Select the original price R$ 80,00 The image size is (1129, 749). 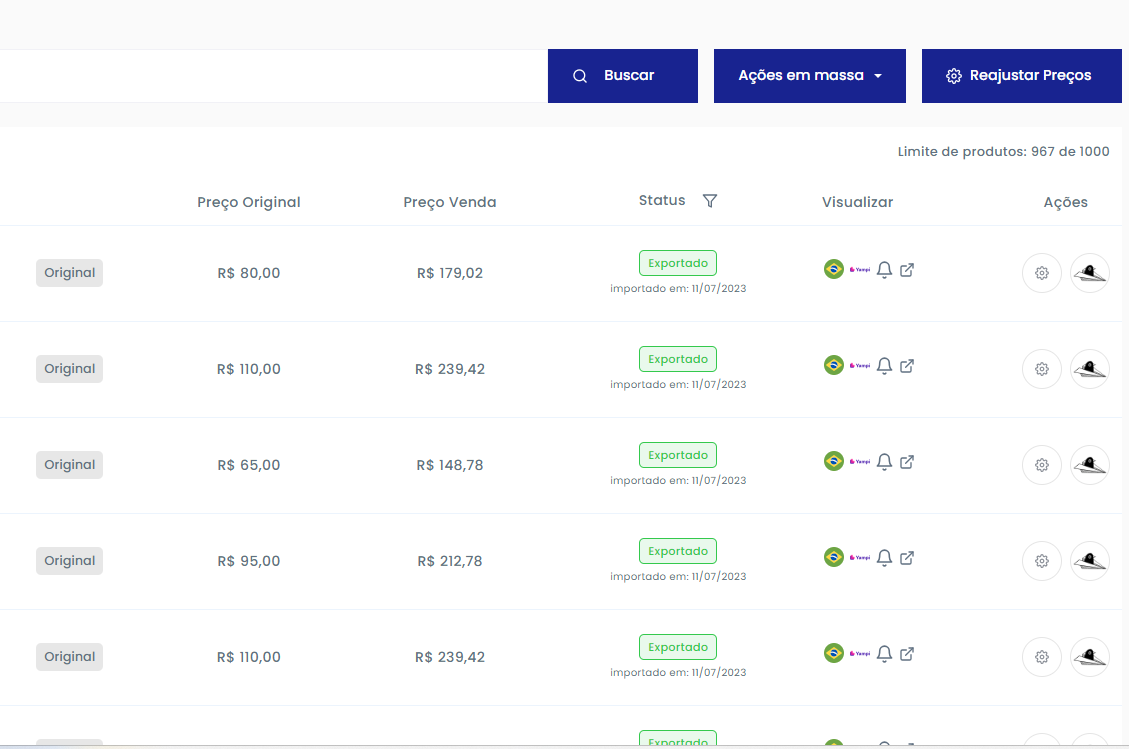249,273
